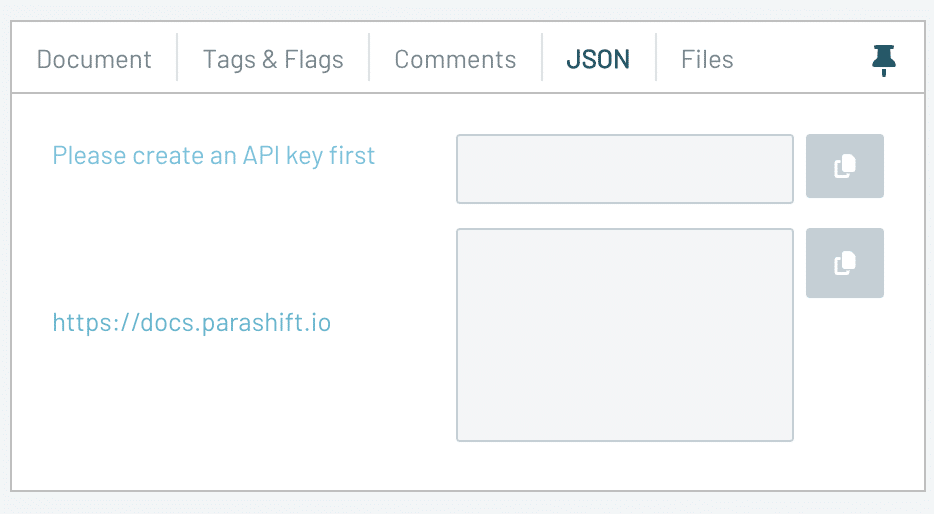Click the copy icon beside the single-line field
The height and width of the screenshot is (514, 934).
coord(844,166)
